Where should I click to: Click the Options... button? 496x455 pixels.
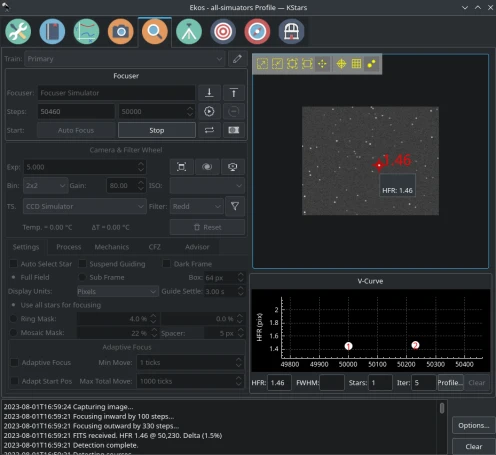click(474, 425)
